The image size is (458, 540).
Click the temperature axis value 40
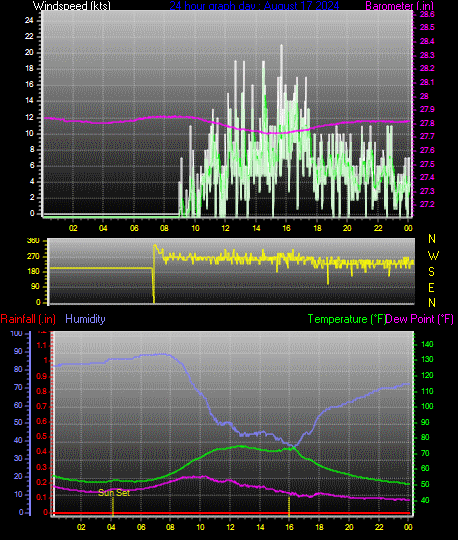pos(425,500)
